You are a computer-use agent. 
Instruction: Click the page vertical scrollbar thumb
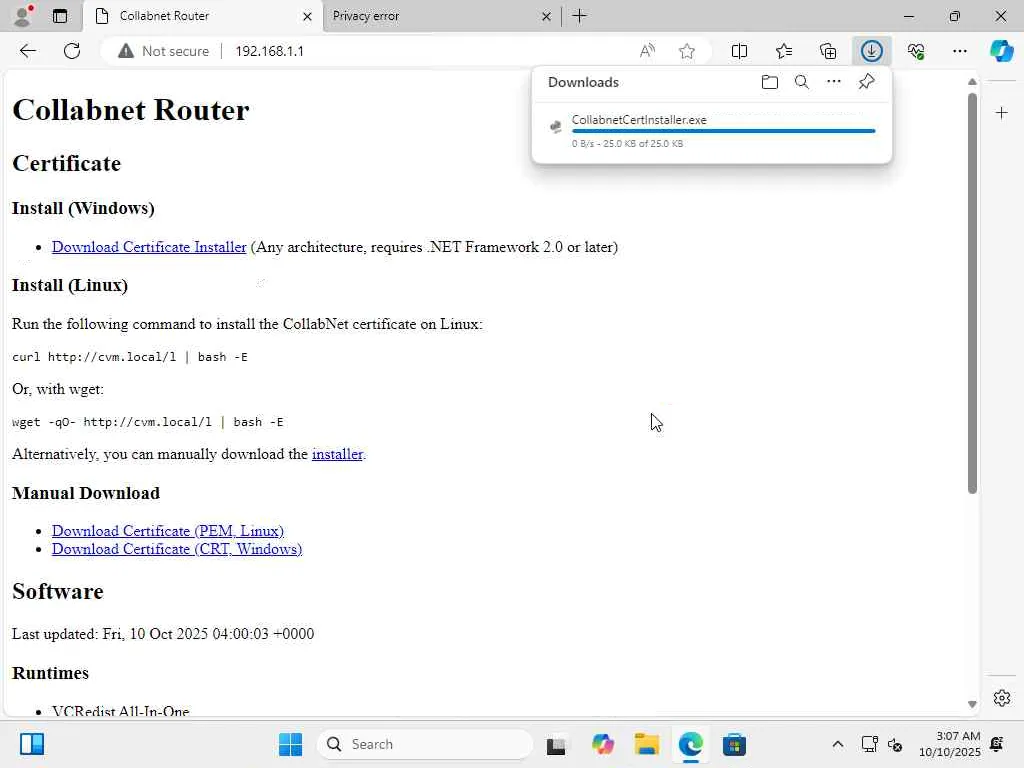tap(972, 294)
